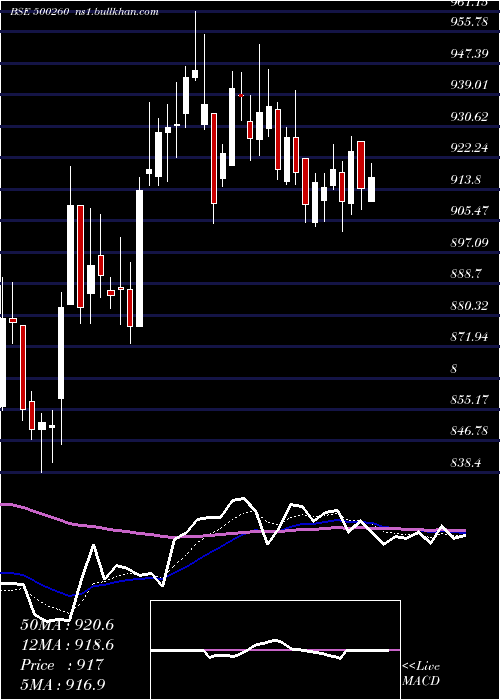Click the '50MA : 920.6' readout

(x=67, y=625)
